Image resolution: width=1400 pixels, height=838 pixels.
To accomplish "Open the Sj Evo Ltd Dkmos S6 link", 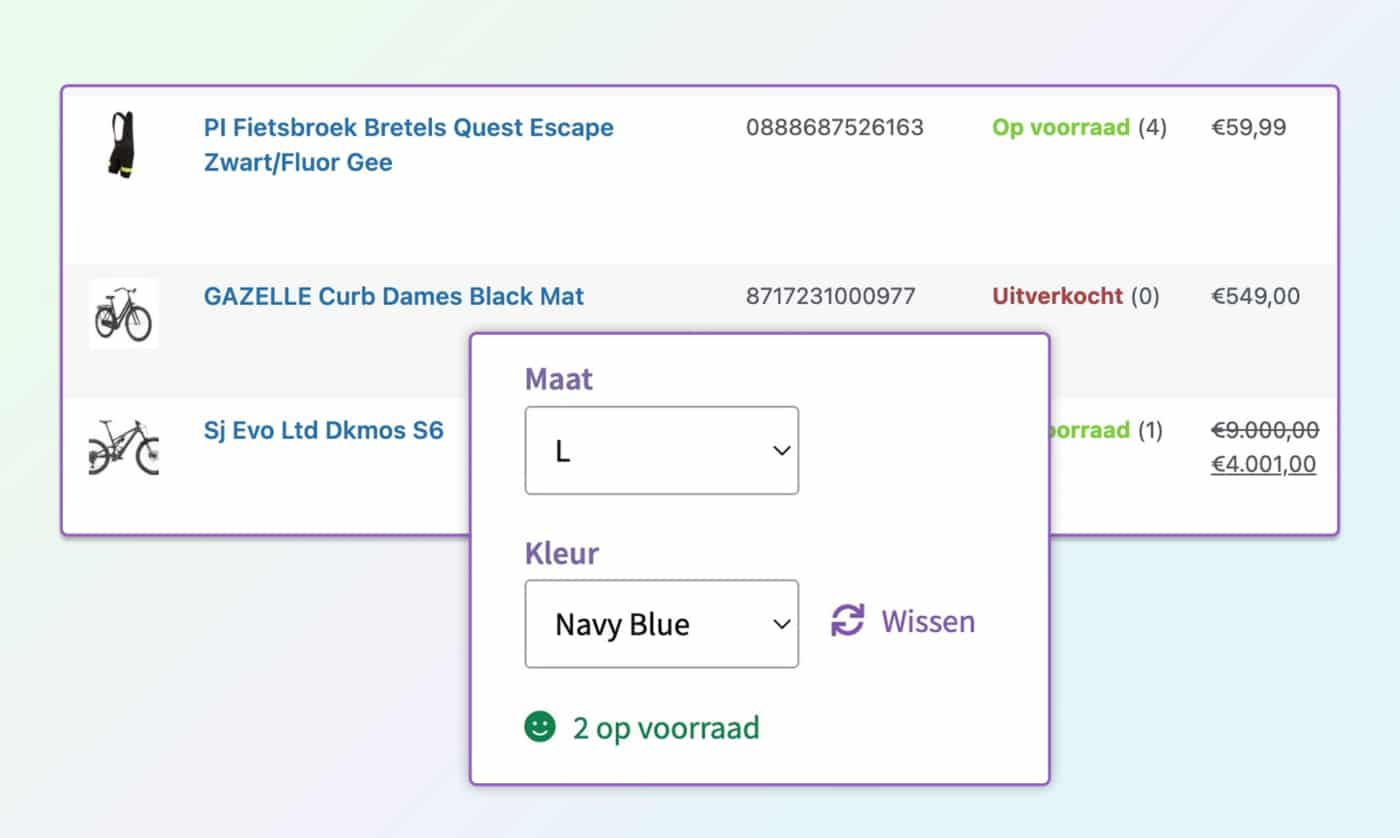I will pos(324,430).
